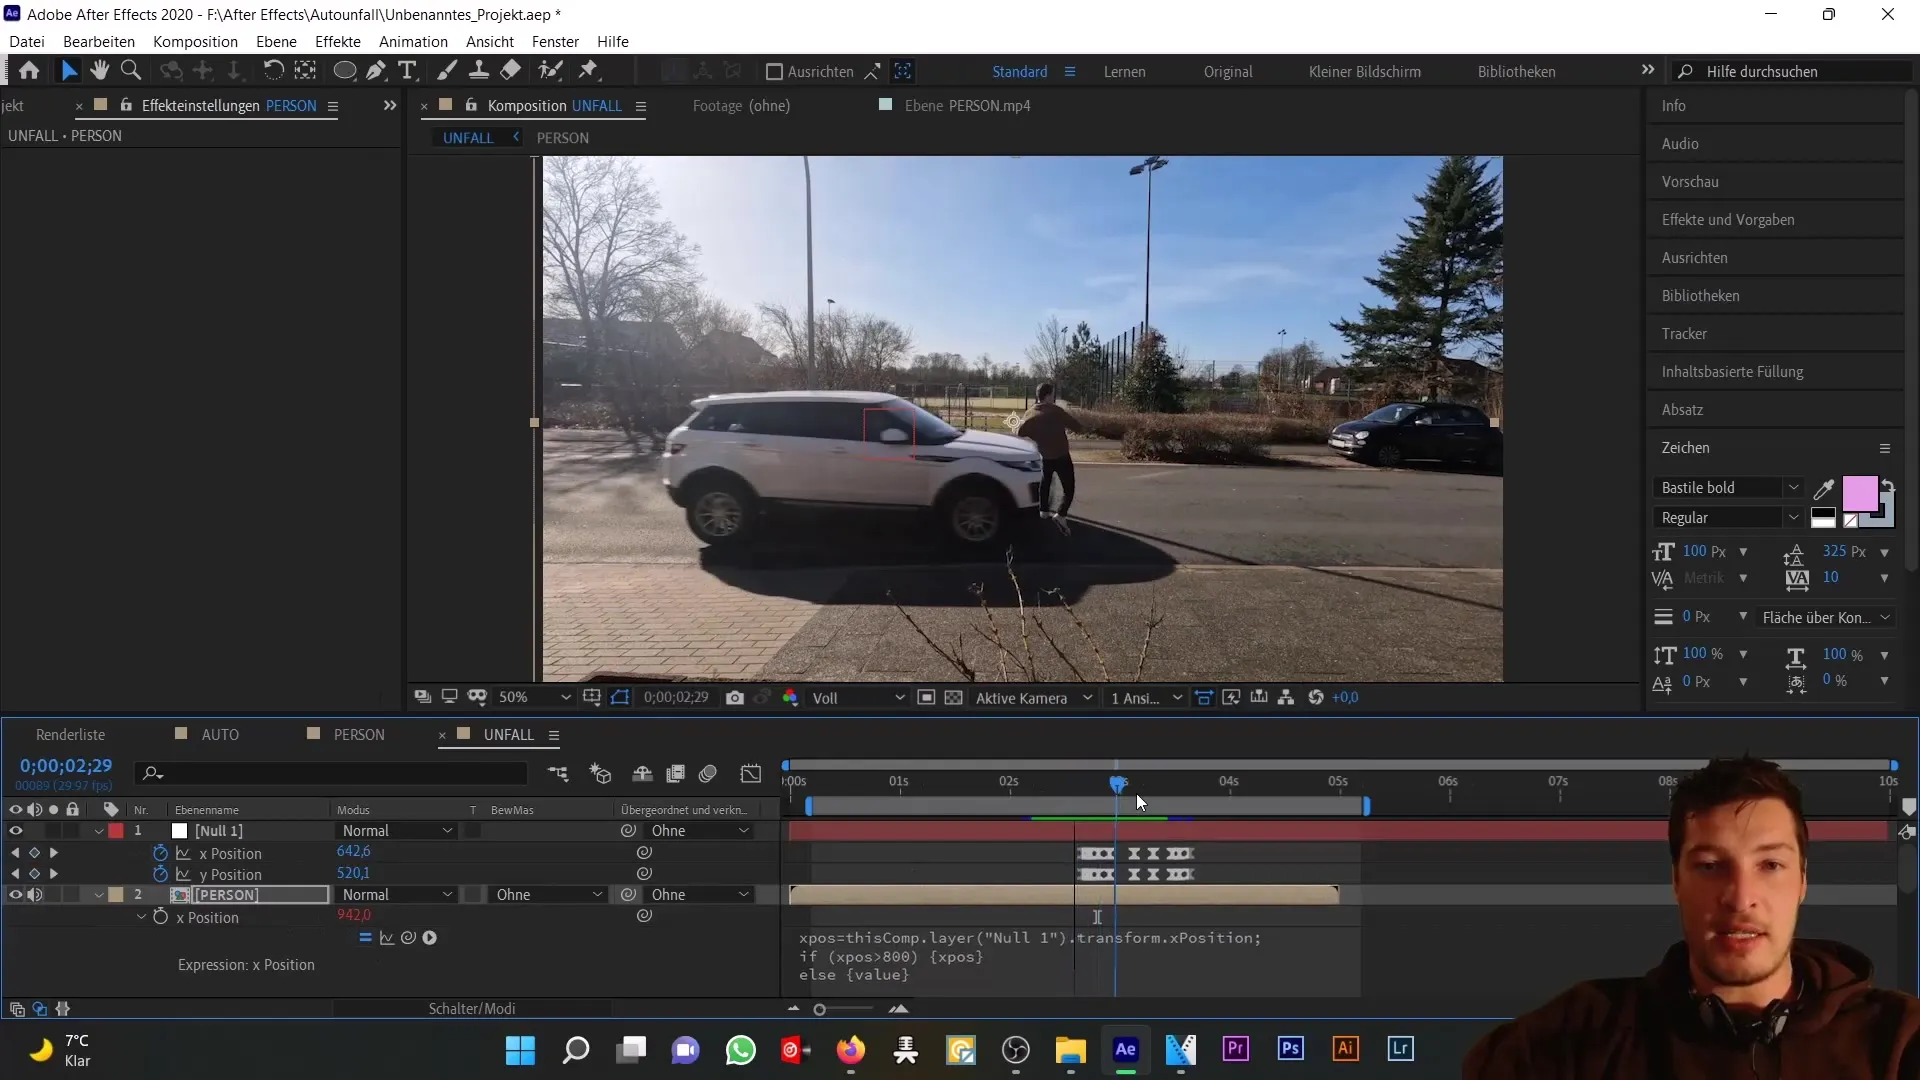Take a snapshot with the camera icon
Screen dimensions: 1920x1080
pyautogui.click(x=735, y=698)
